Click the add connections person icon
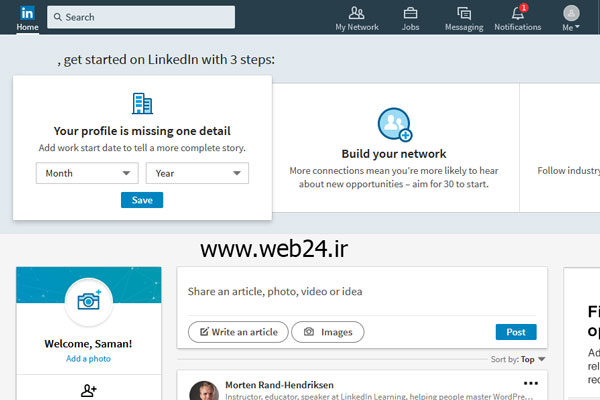 click(x=89, y=390)
